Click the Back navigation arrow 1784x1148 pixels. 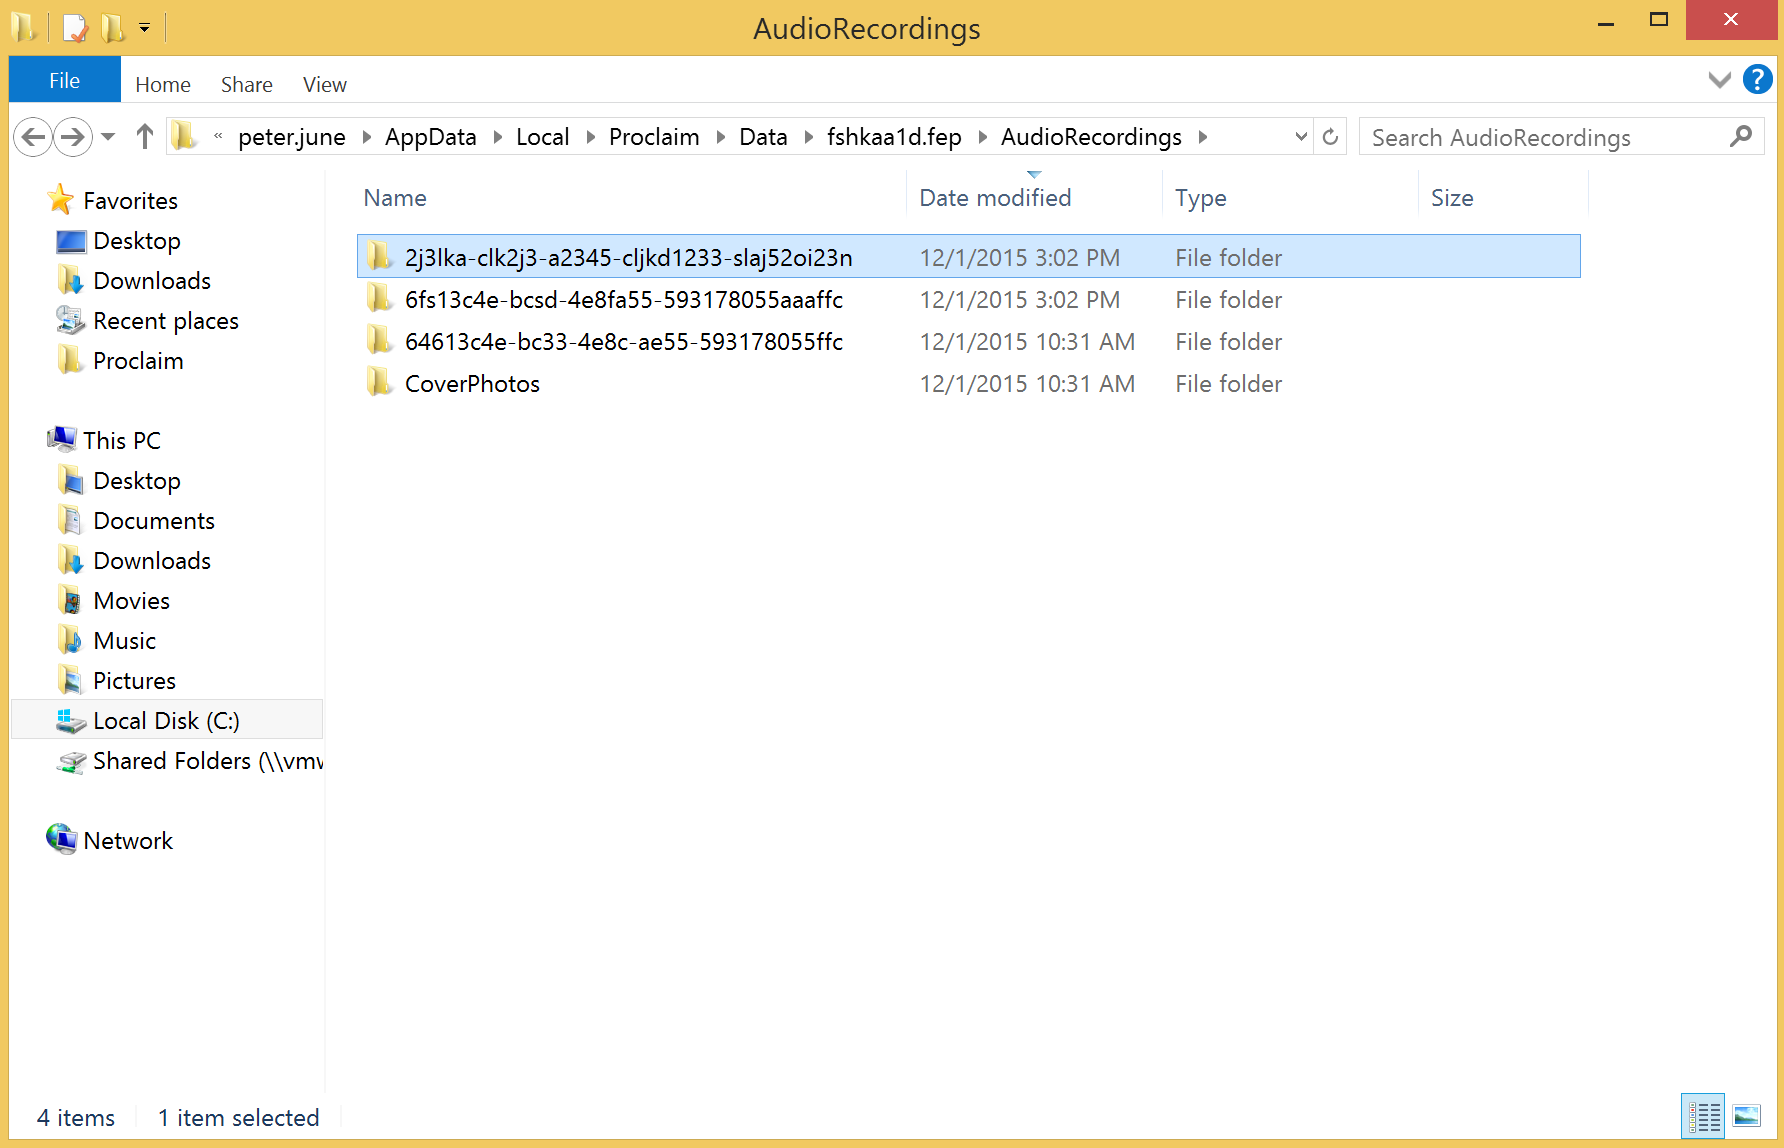(34, 136)
